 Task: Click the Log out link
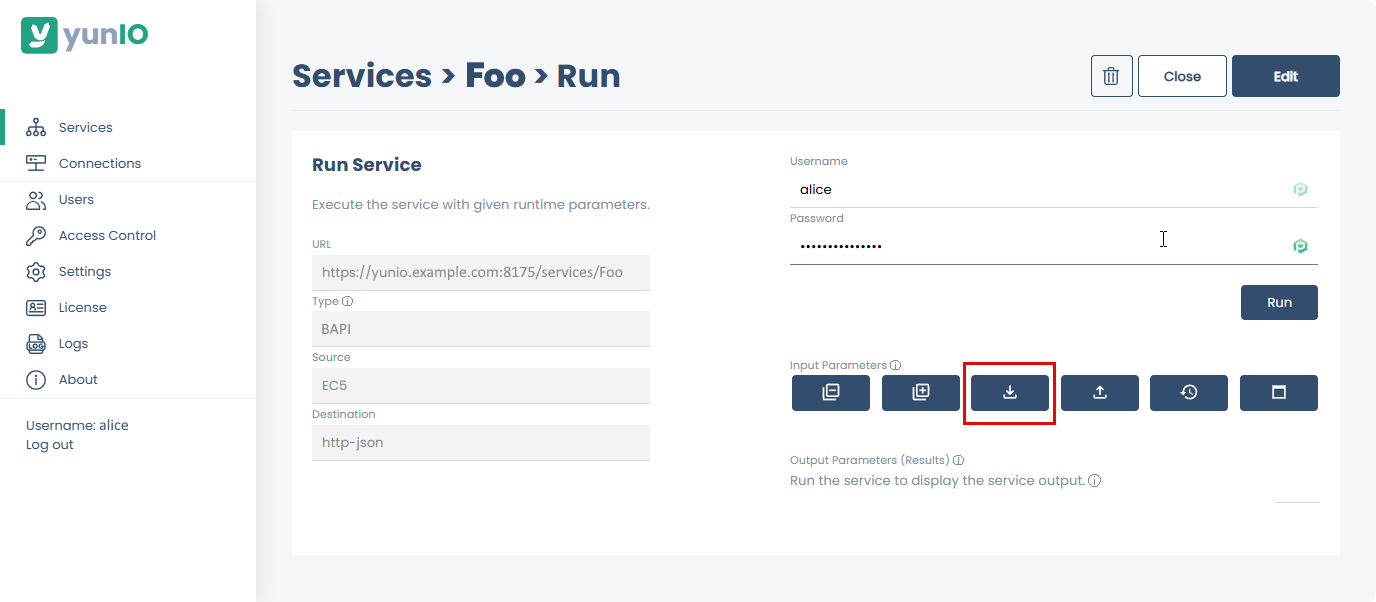click(x=49, y=444)
